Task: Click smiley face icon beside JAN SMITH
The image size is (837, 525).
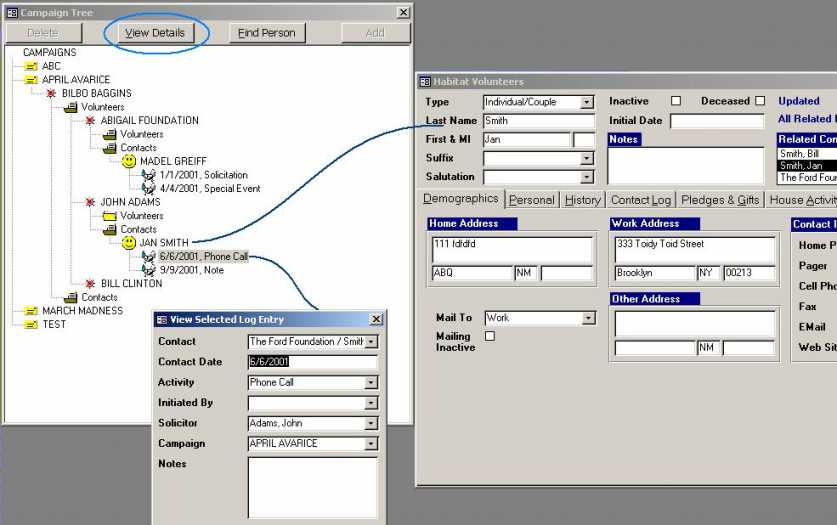Action: tap(129, 243)
